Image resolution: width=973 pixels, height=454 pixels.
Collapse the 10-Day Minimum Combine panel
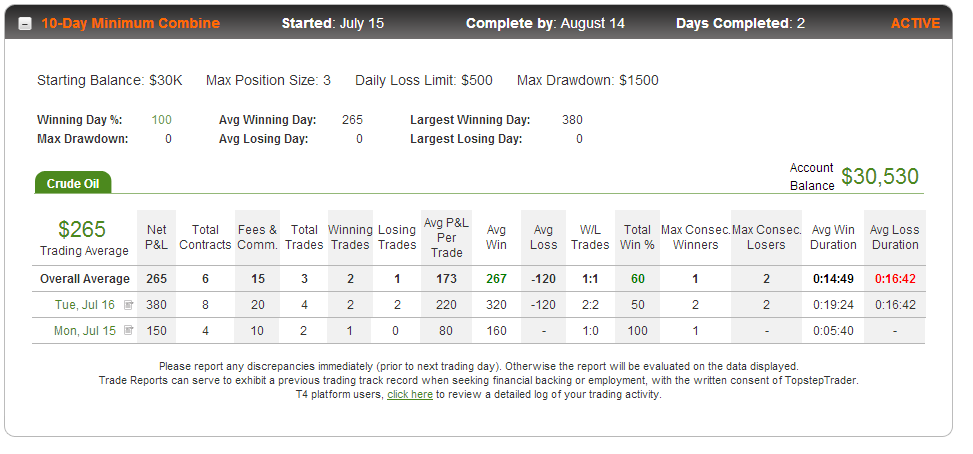pos(25,24)
